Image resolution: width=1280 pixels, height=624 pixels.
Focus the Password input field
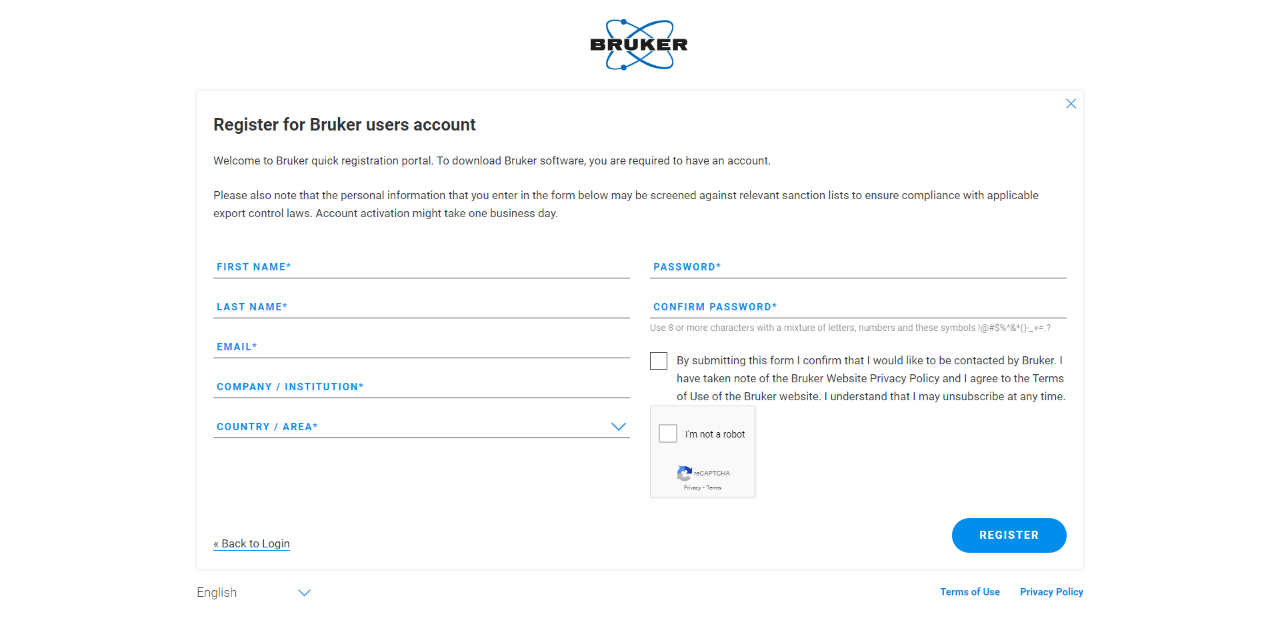tap(858, 267)
